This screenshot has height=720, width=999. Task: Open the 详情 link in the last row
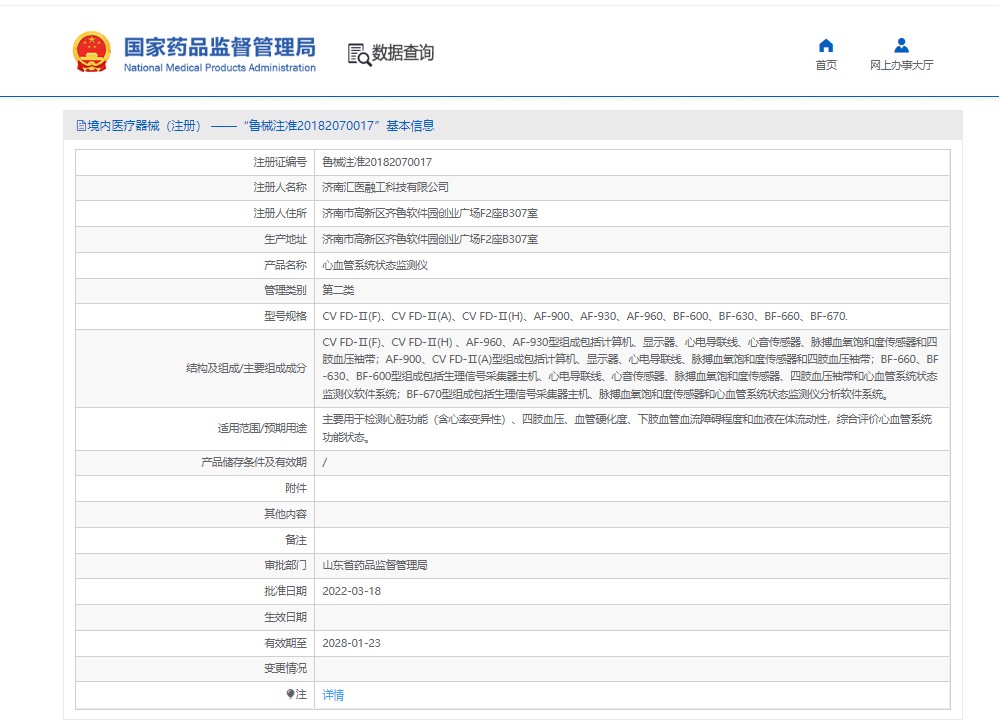coord(333,695)
